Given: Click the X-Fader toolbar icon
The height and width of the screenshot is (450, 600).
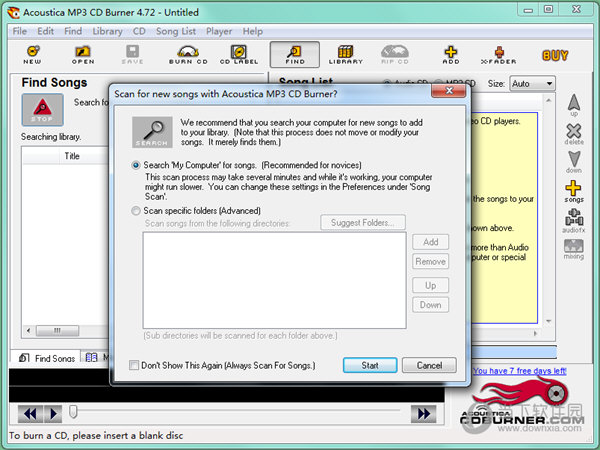Looking at the screenshot, I should [499, 55].
